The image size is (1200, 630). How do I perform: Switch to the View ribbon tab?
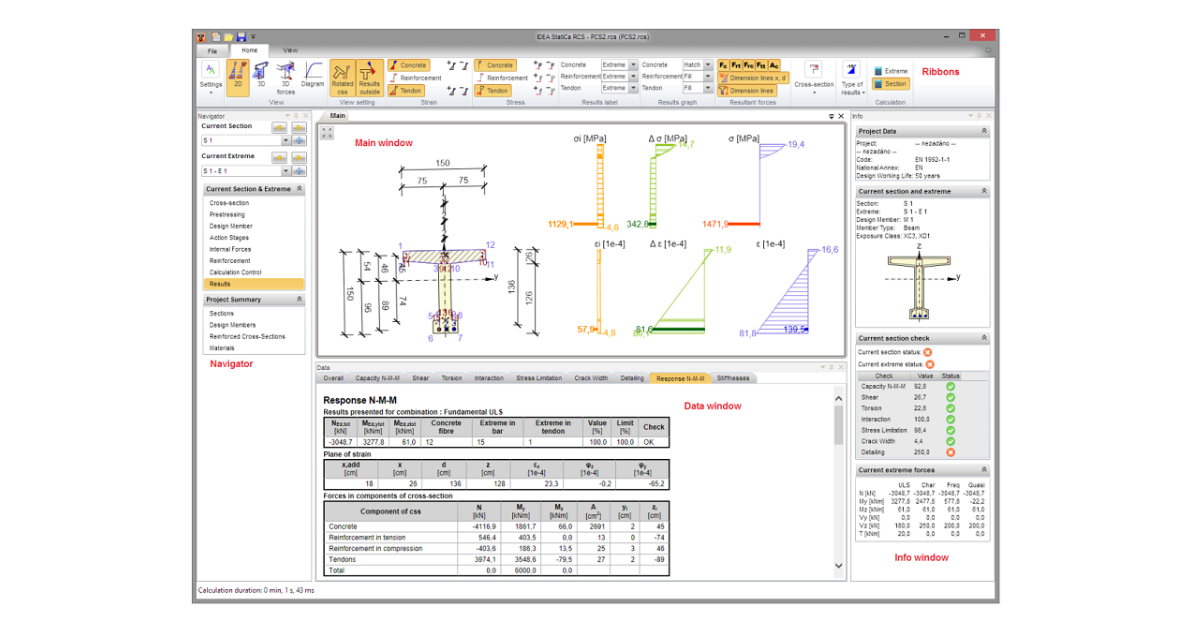(x=290, y=50)
